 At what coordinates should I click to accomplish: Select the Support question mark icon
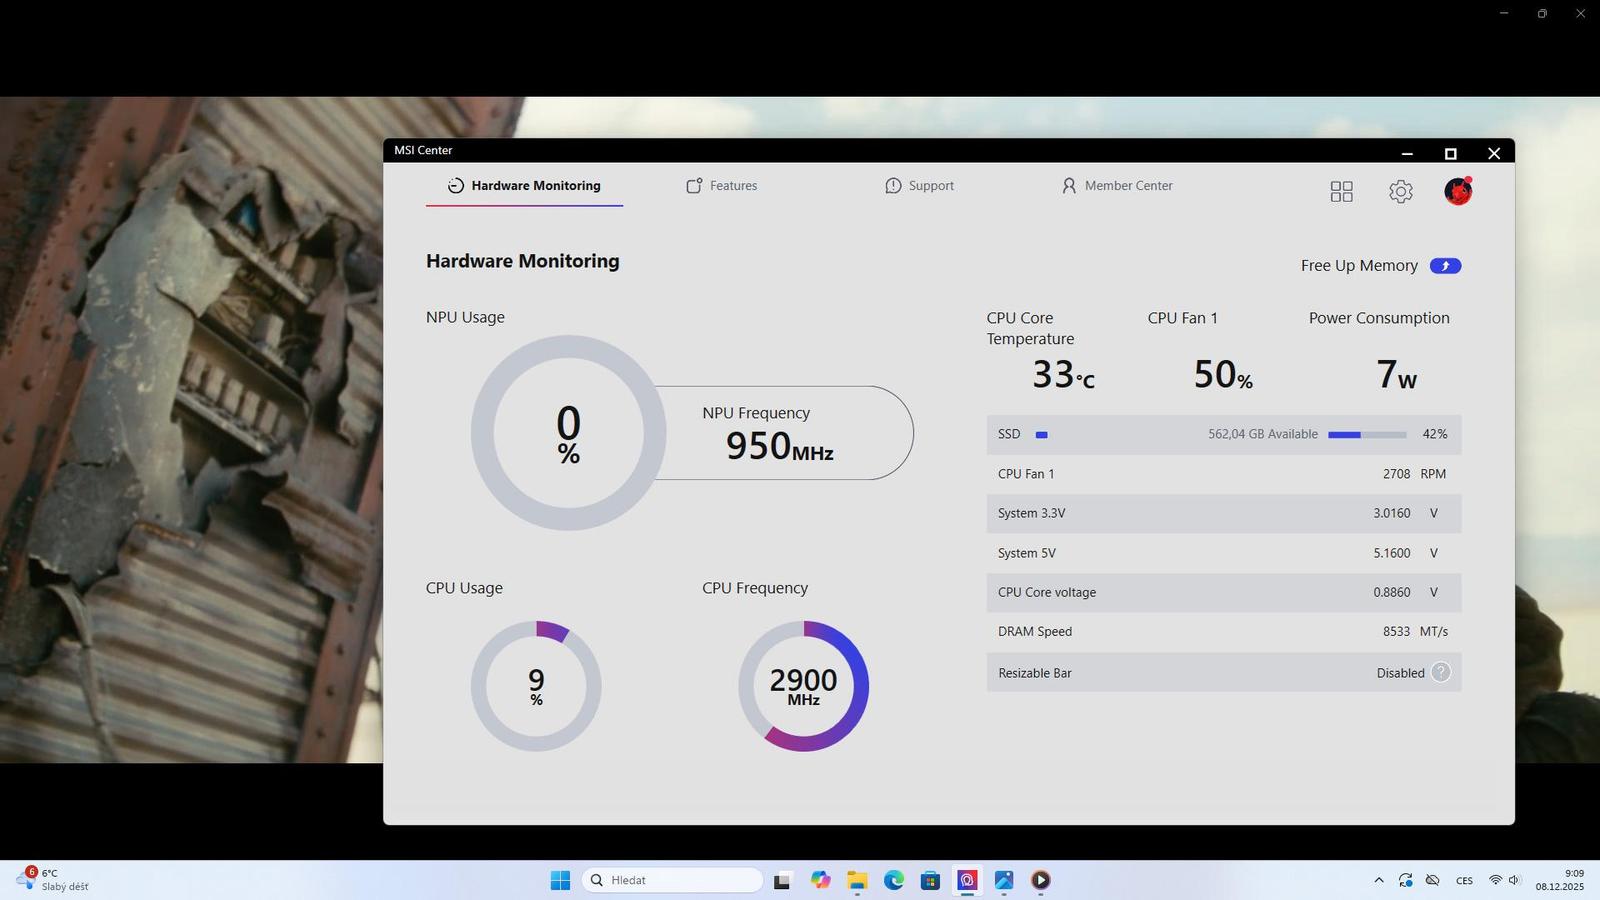click(x=891, y=186)
